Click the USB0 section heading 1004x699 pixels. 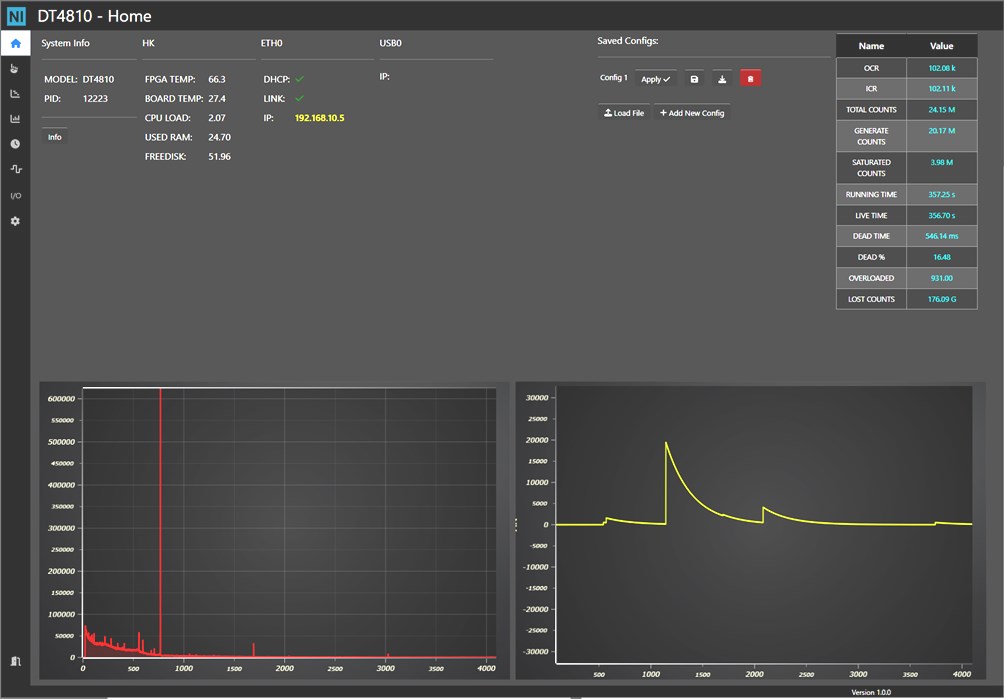(391, 43)
